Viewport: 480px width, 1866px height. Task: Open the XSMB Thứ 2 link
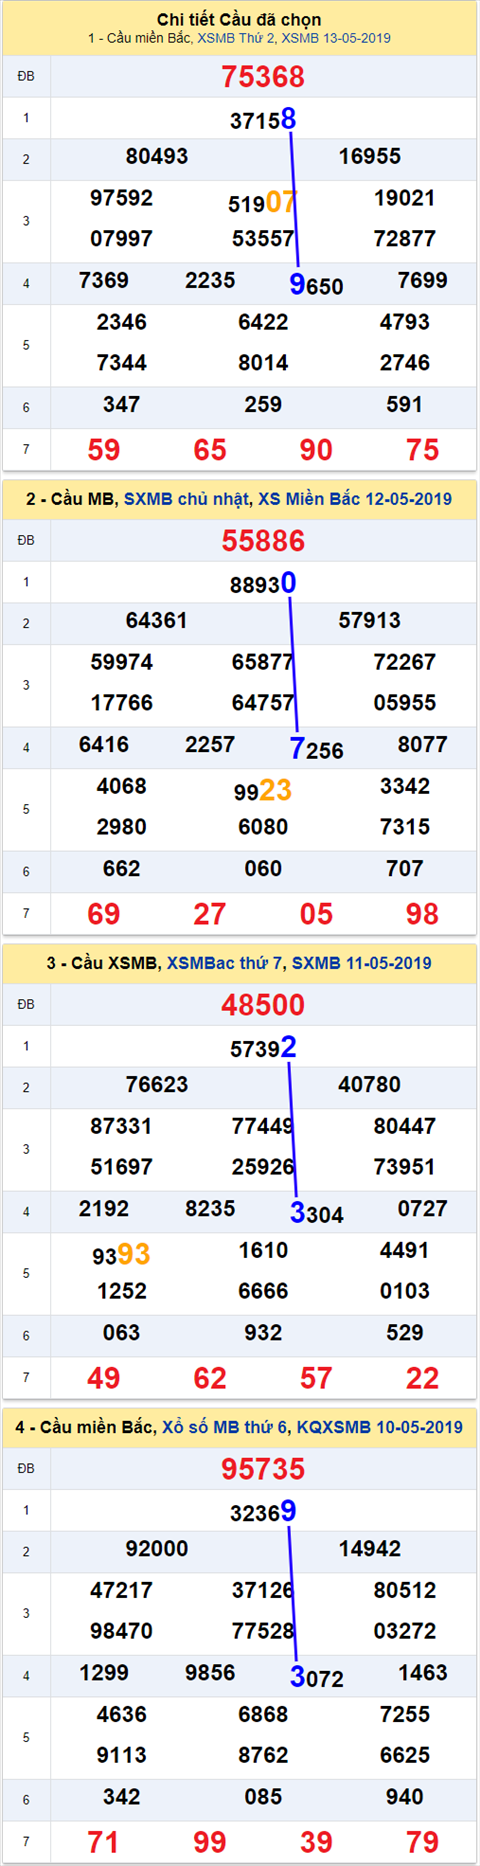[x=236, y=38]
